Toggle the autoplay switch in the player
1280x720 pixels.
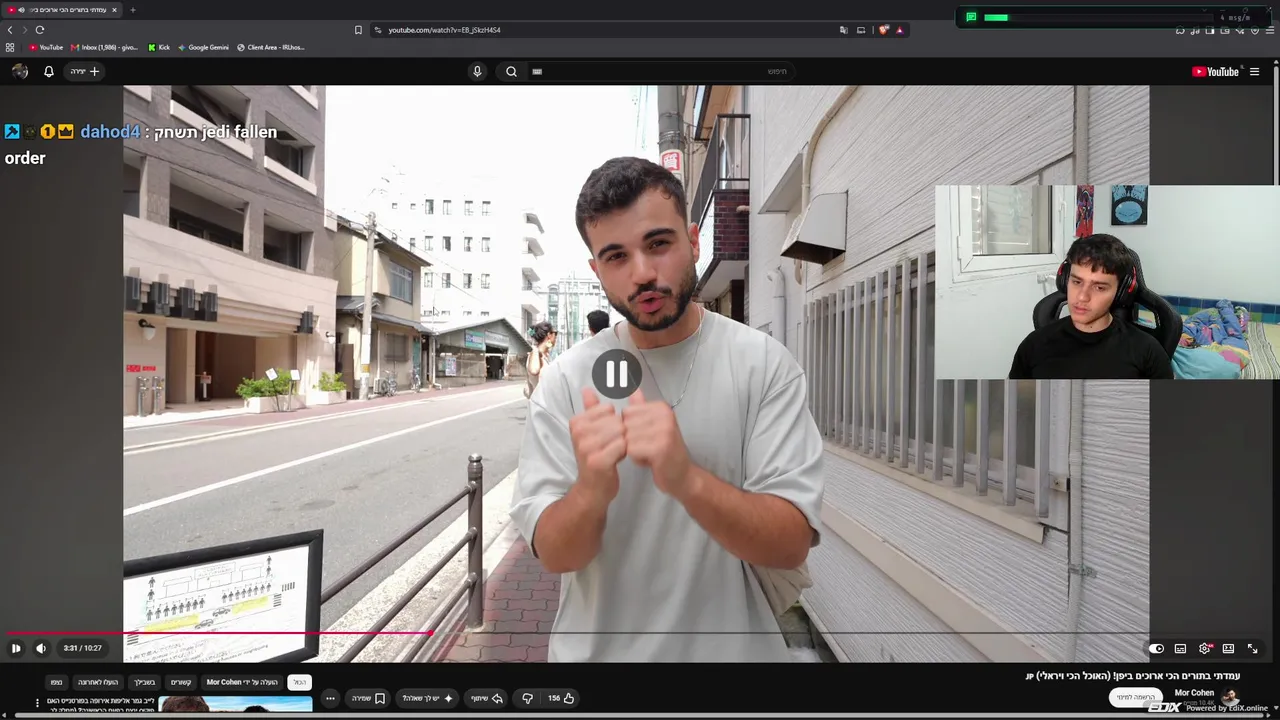(1156, 648)
